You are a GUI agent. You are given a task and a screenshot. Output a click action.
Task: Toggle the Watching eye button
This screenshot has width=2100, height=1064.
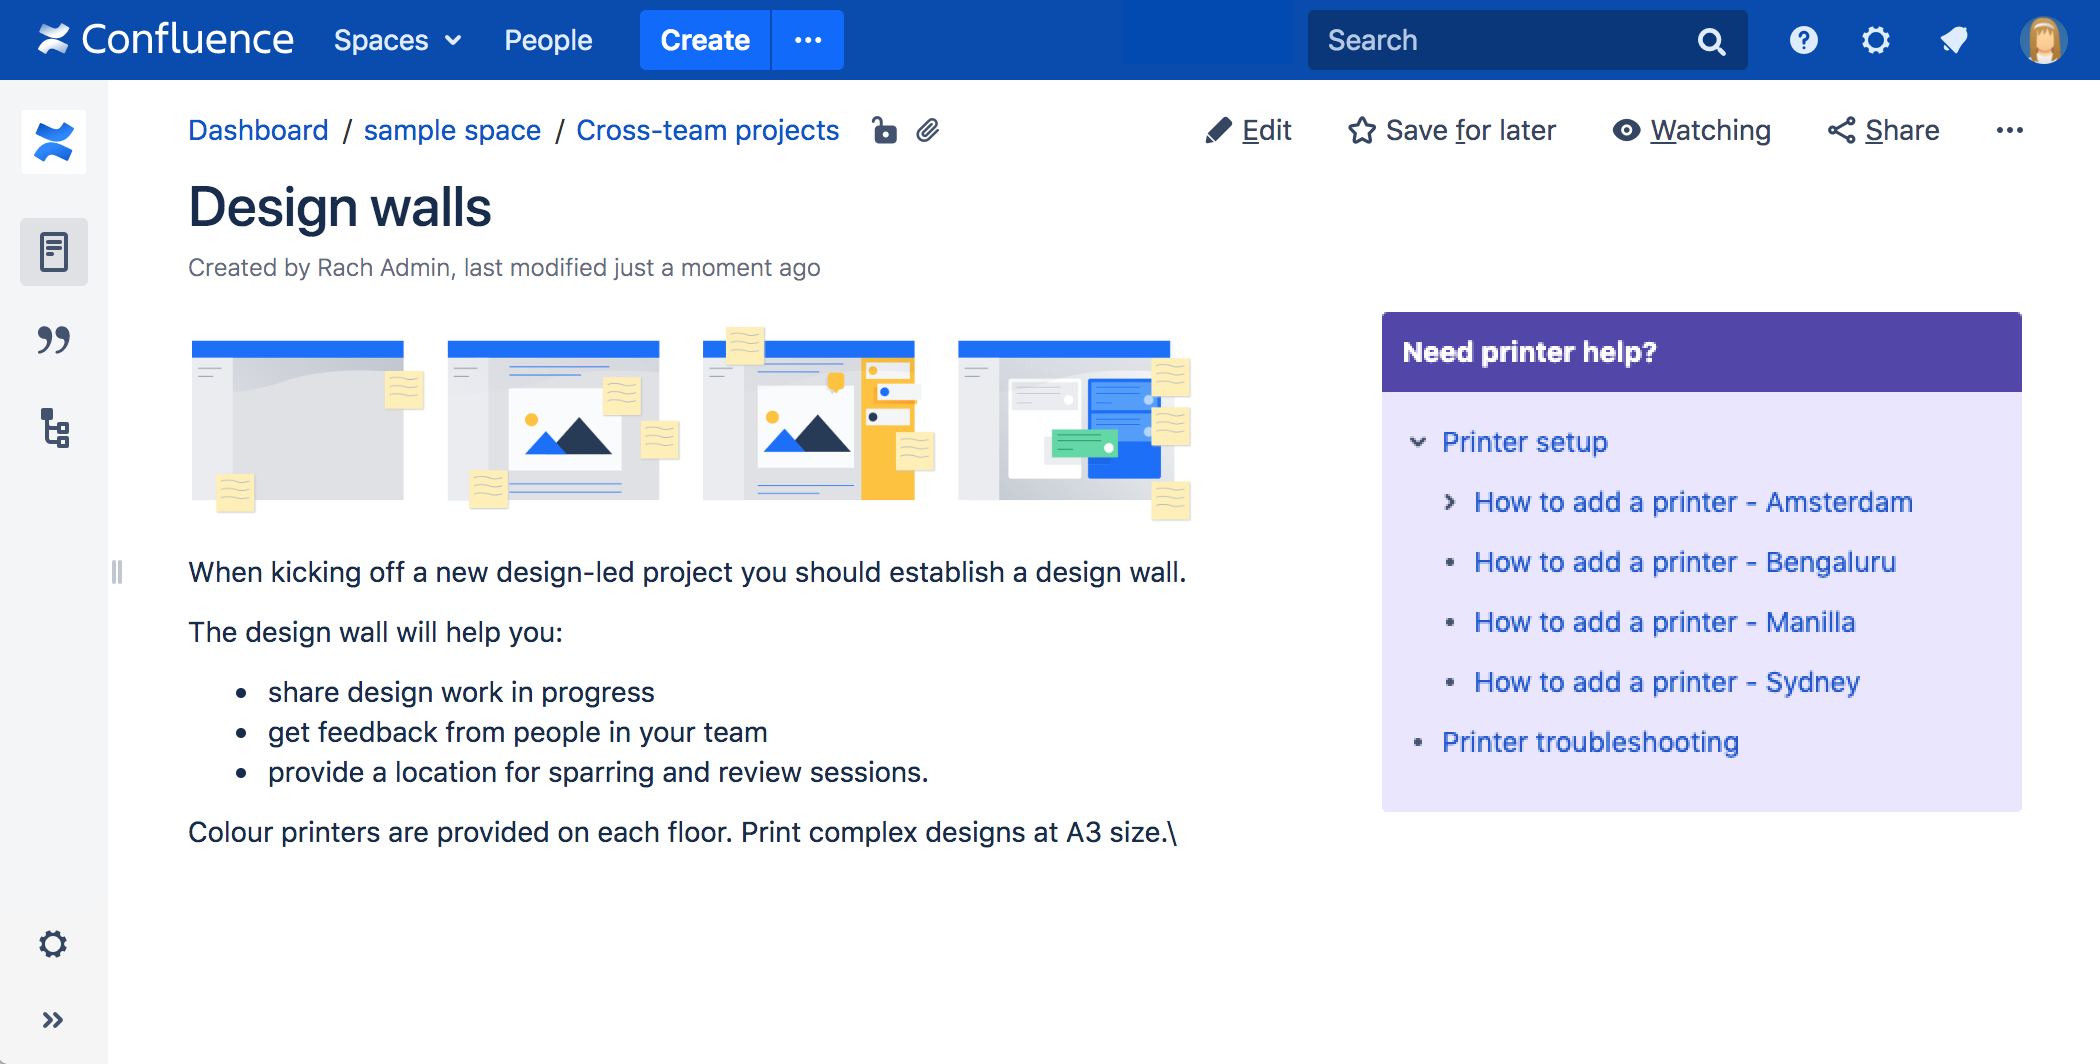pyautogui.click(x=1691, y=130)
